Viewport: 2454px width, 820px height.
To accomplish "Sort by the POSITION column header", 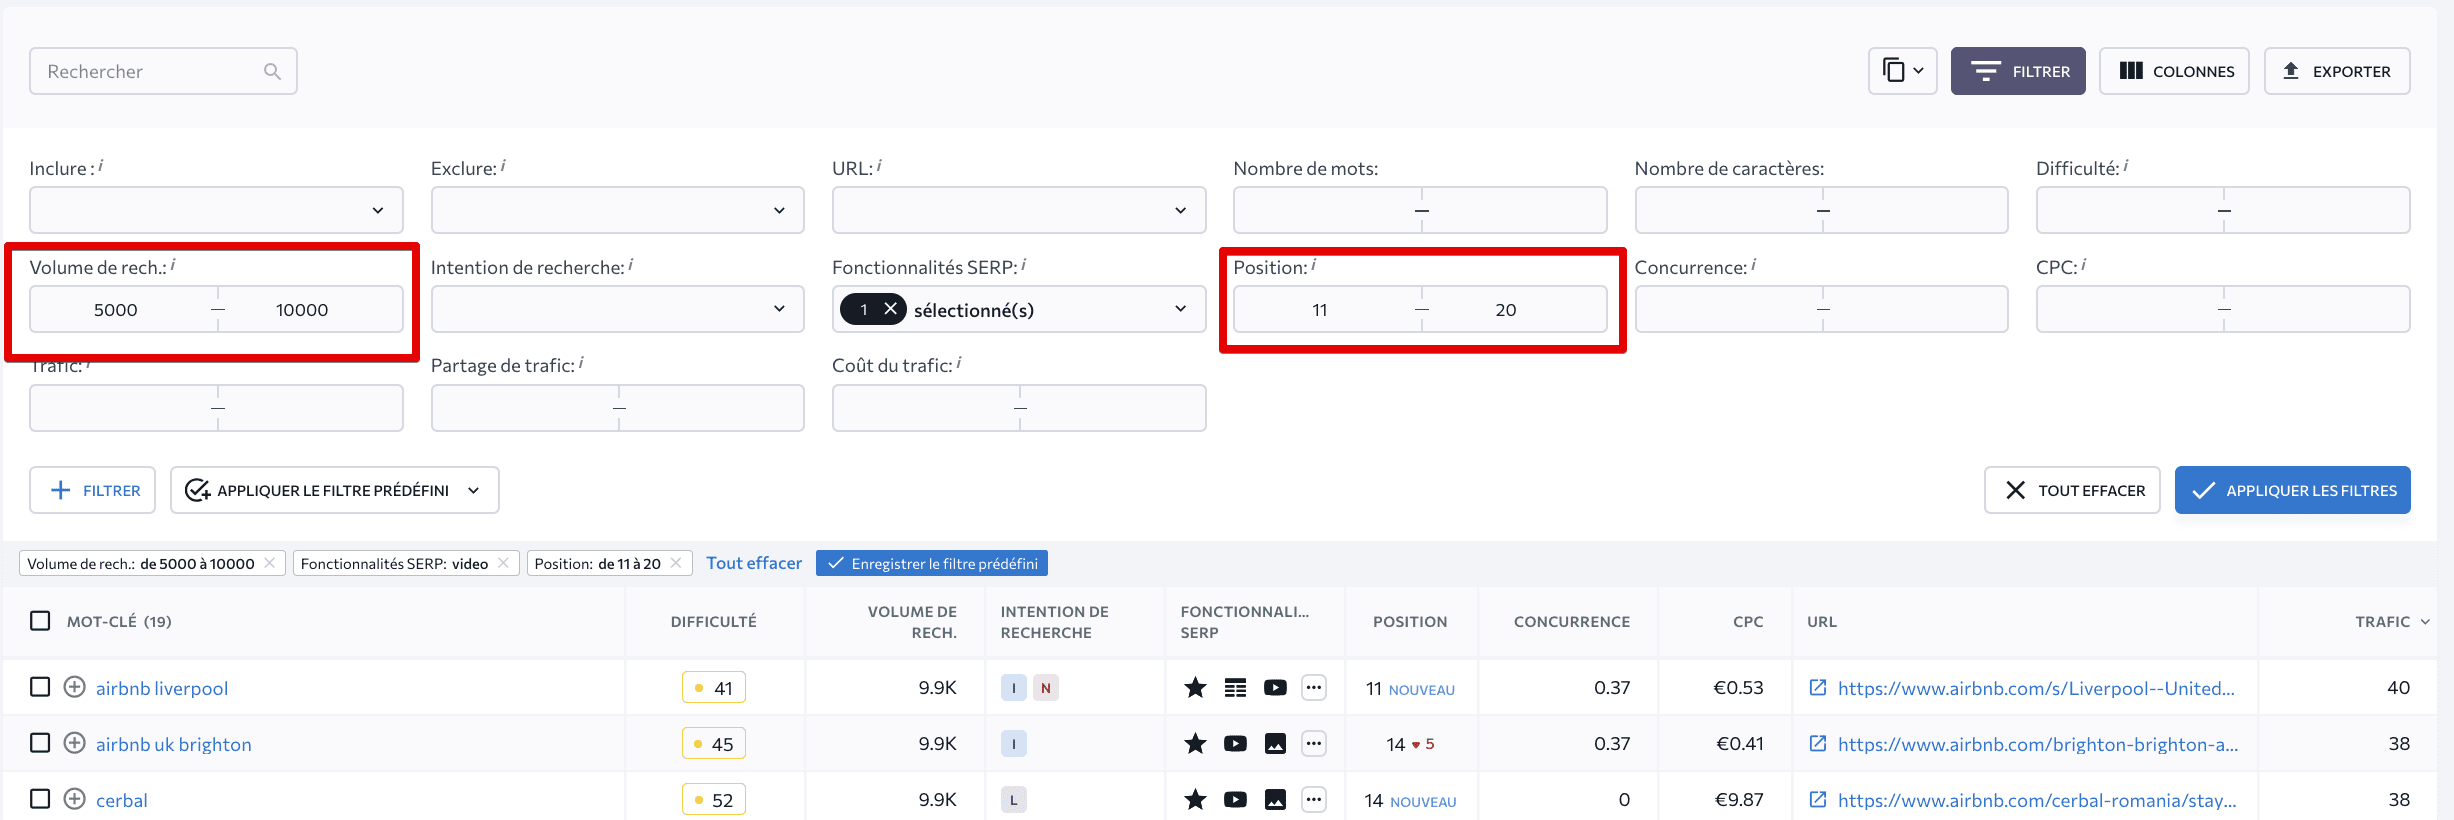I will [x=1410, y=621].
